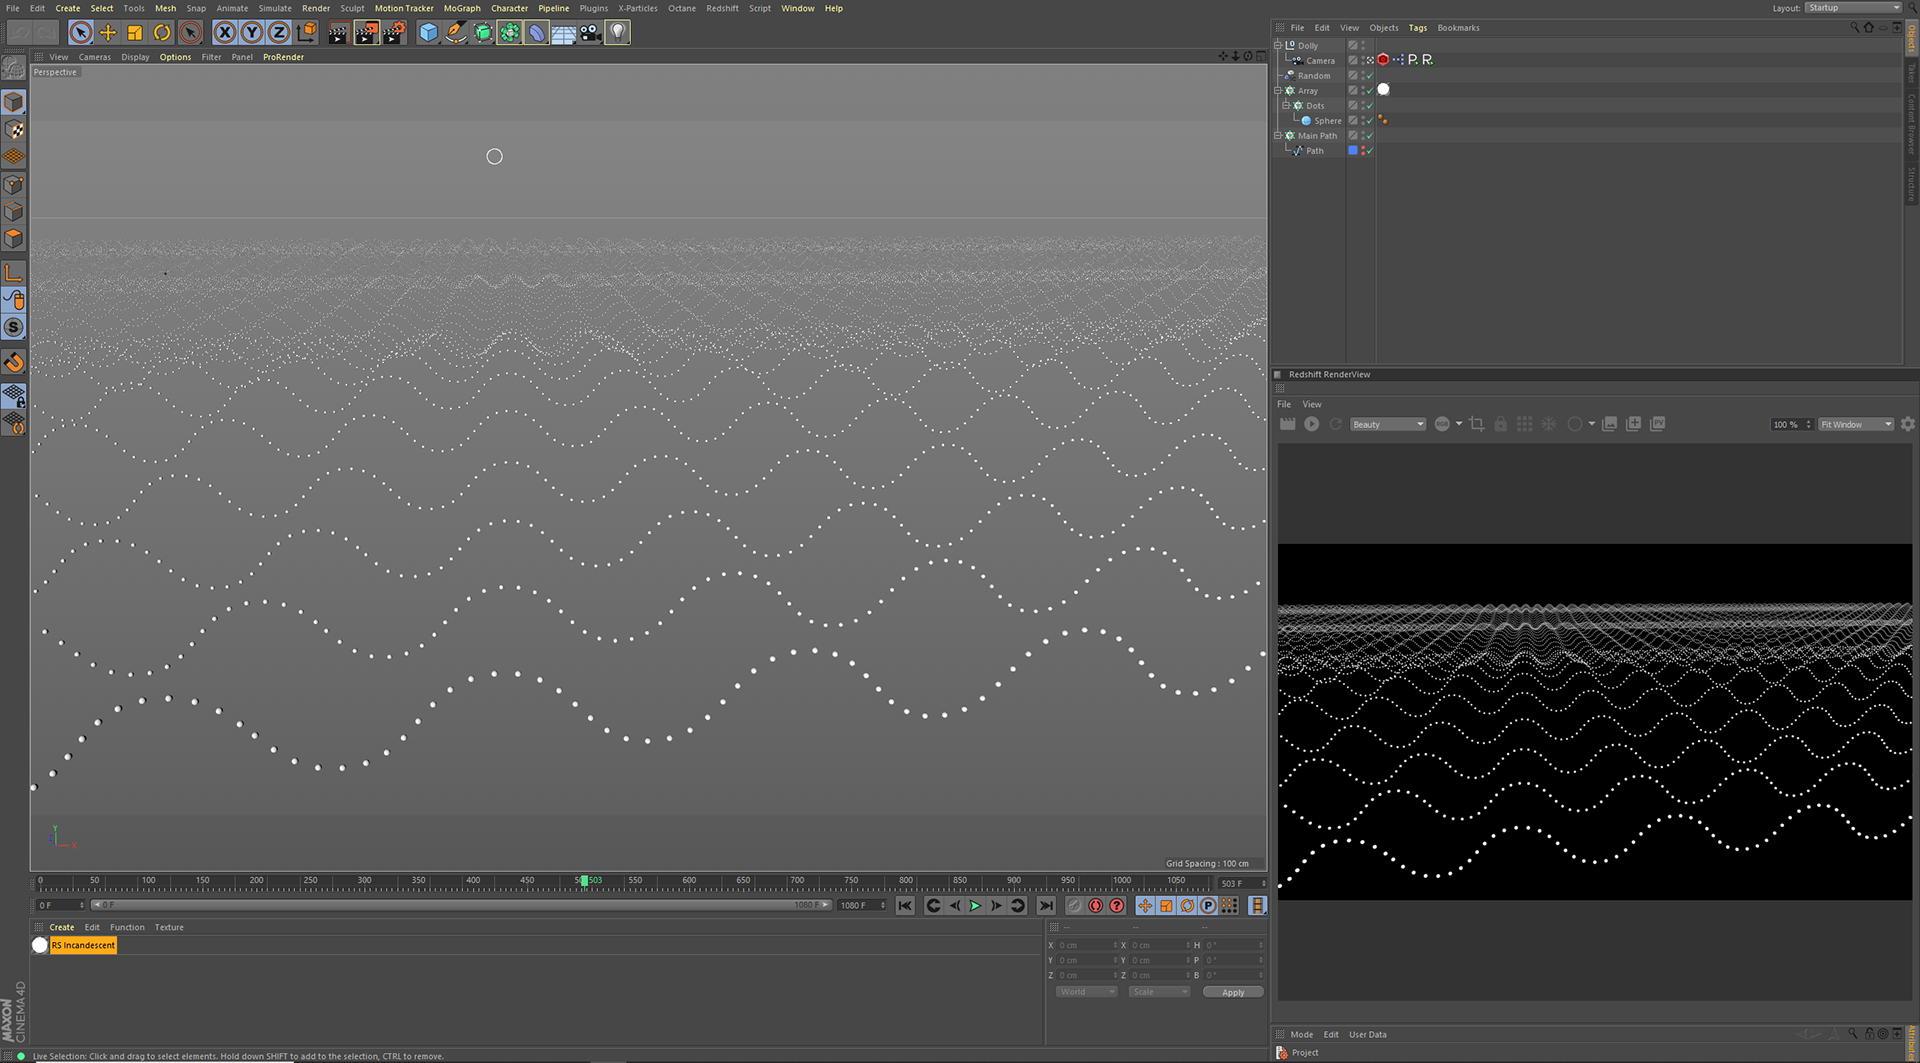Open the World coordinate dropdown
Image resolution: width=1920 pixels, height=1063 pixels.
(1086, 992)
